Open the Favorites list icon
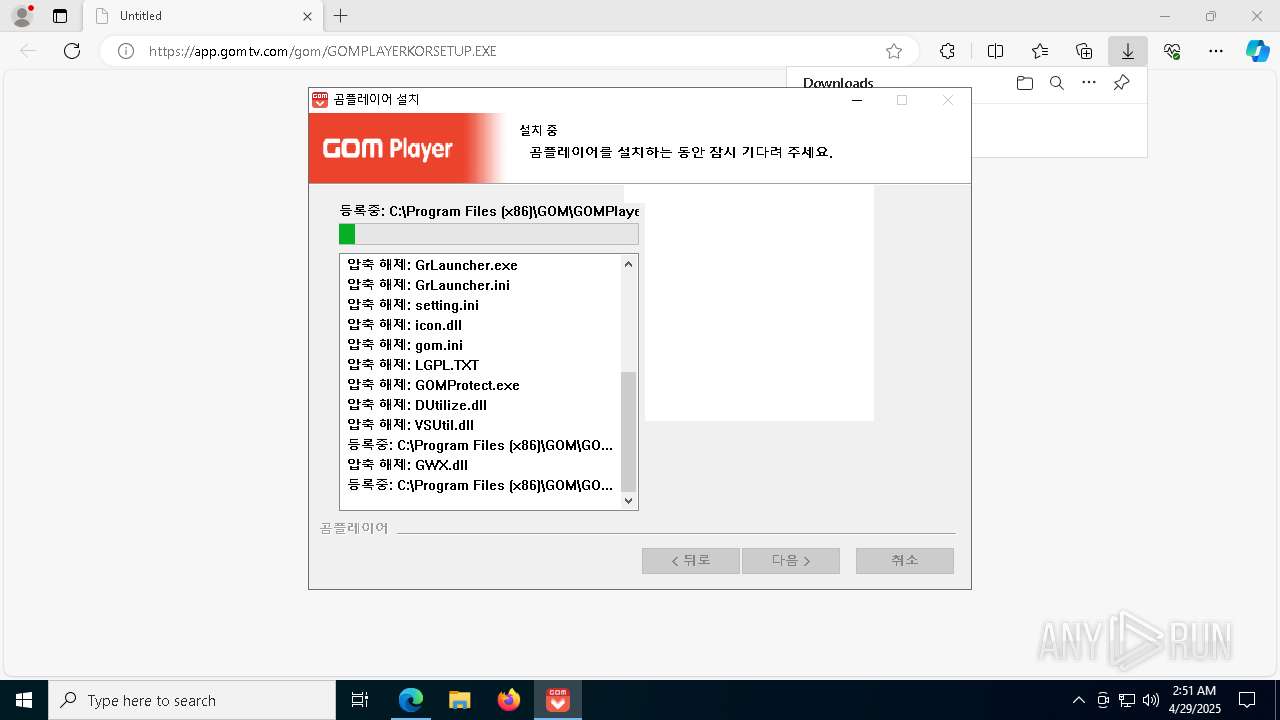This screenshot has width=1280, height=720. point(1040,51)
